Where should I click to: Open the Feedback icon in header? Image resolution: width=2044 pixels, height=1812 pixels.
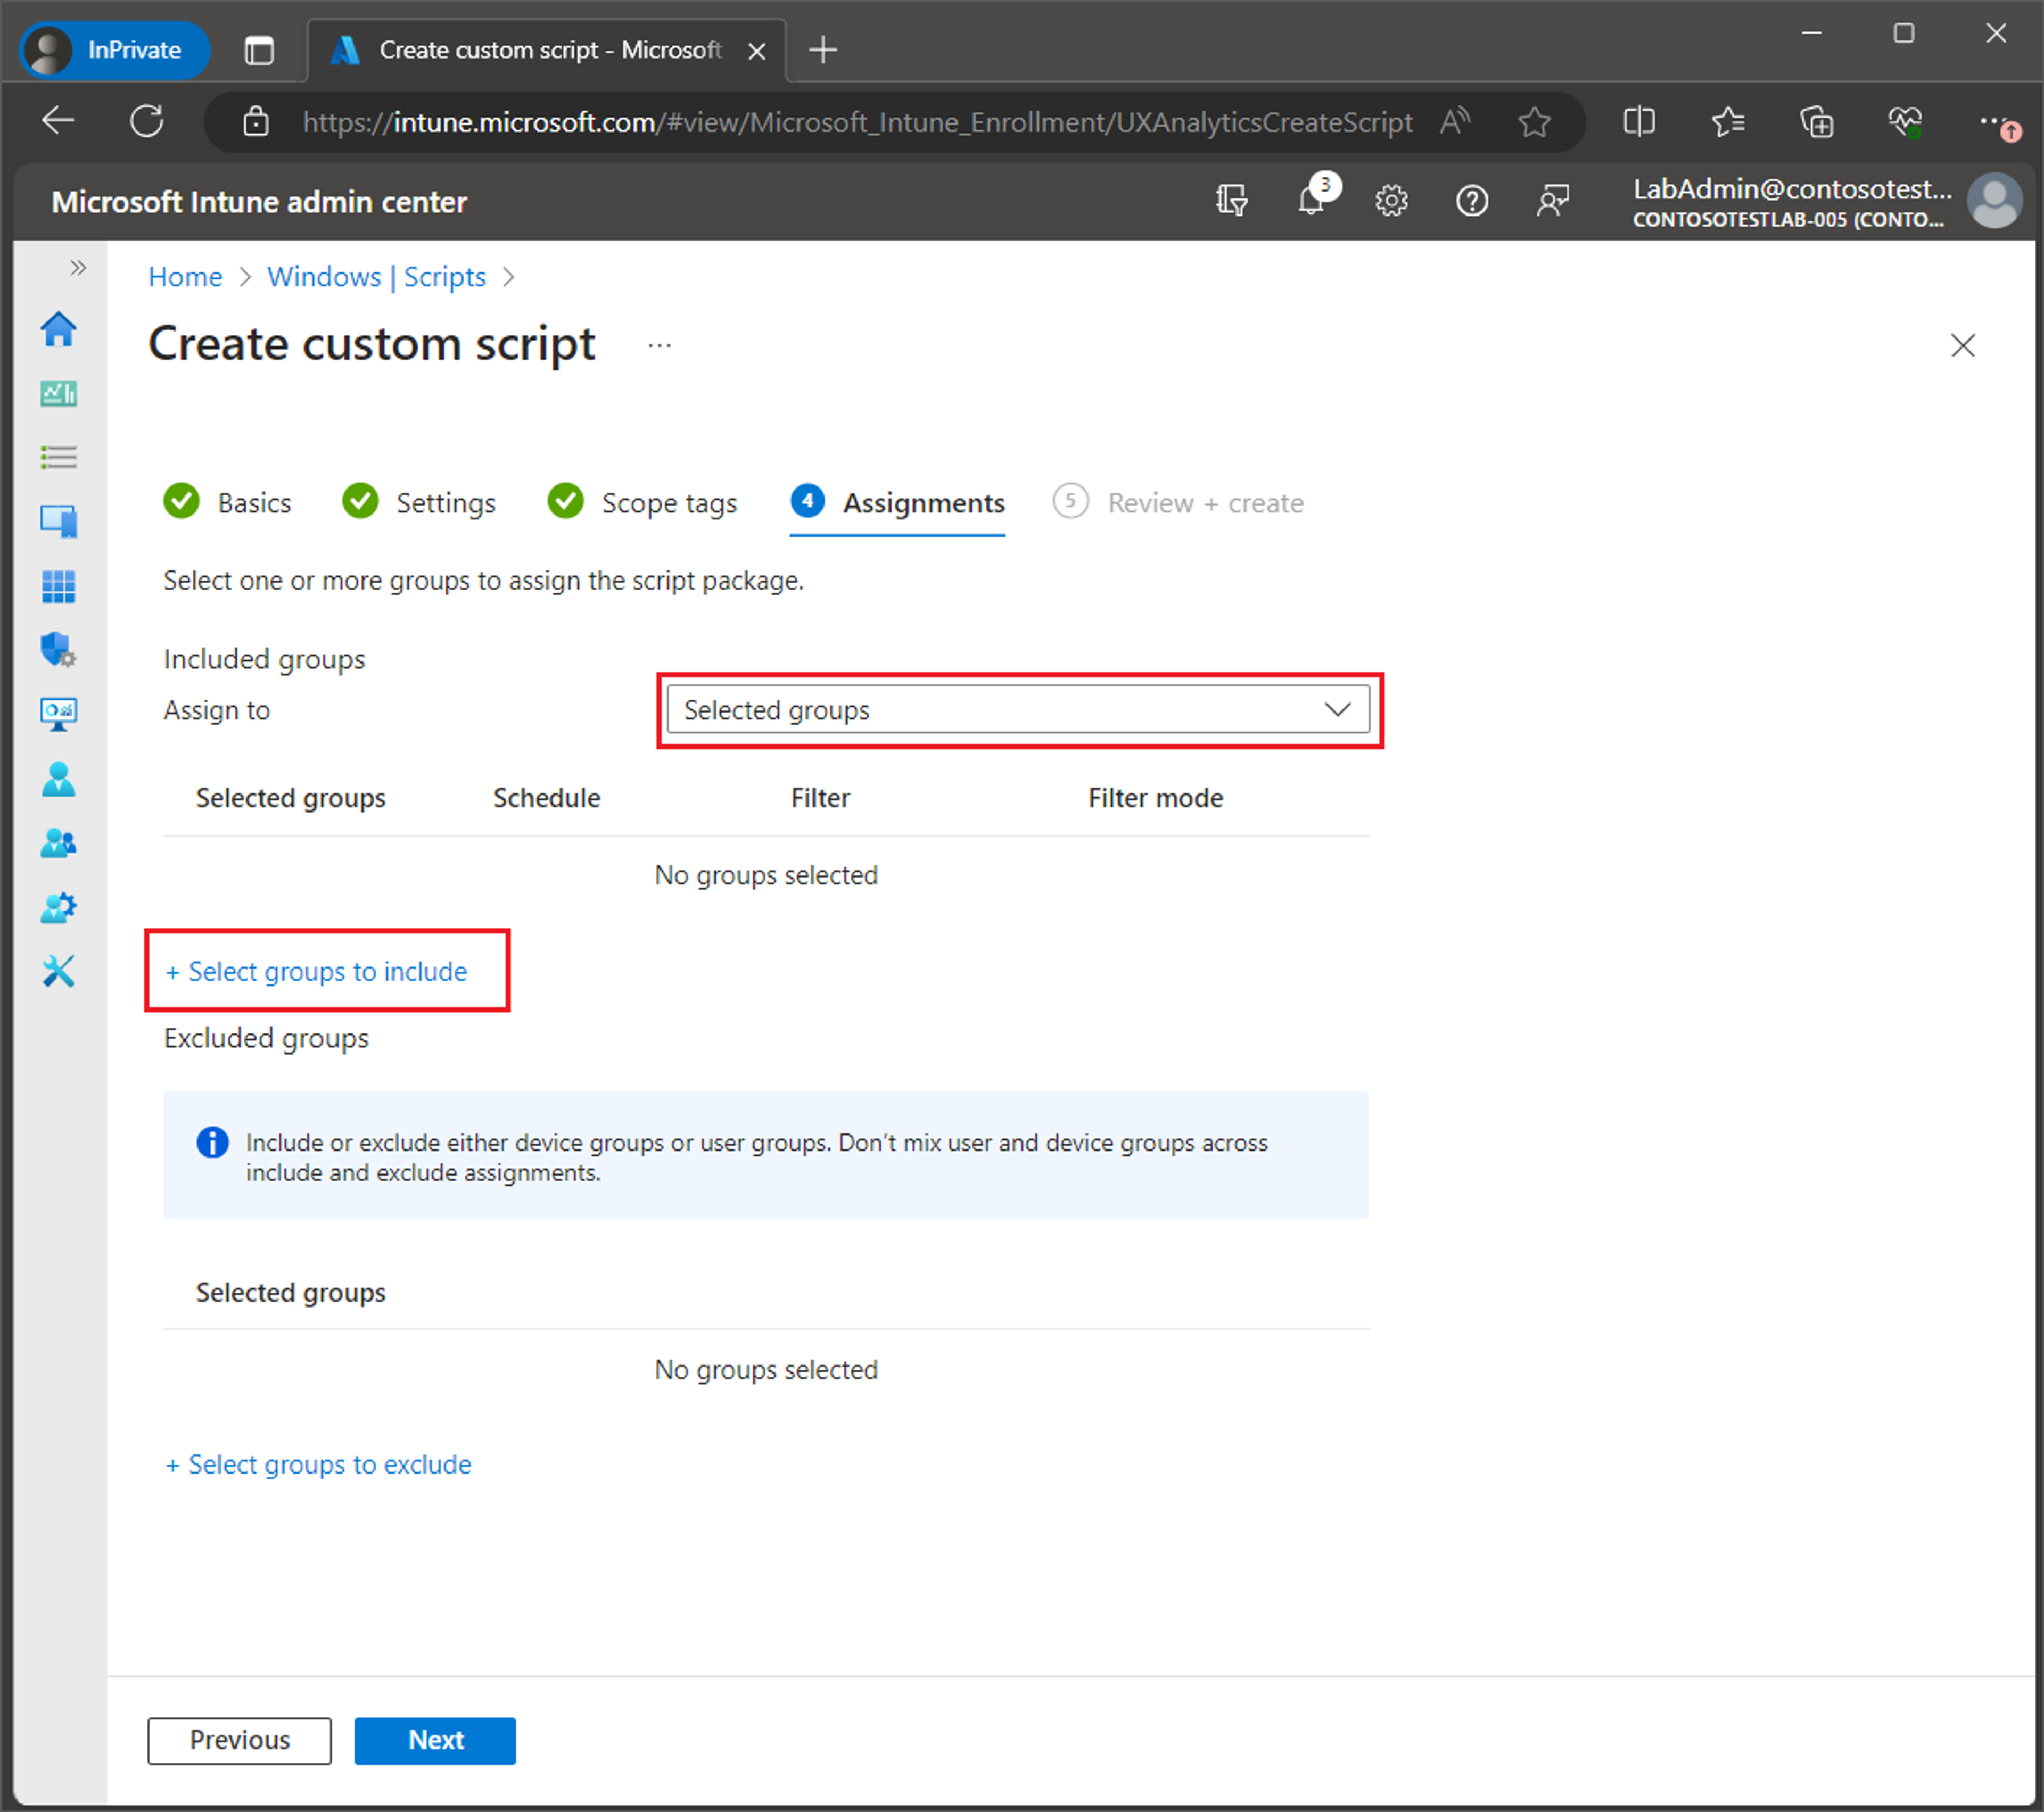[x=1552, y=201]
